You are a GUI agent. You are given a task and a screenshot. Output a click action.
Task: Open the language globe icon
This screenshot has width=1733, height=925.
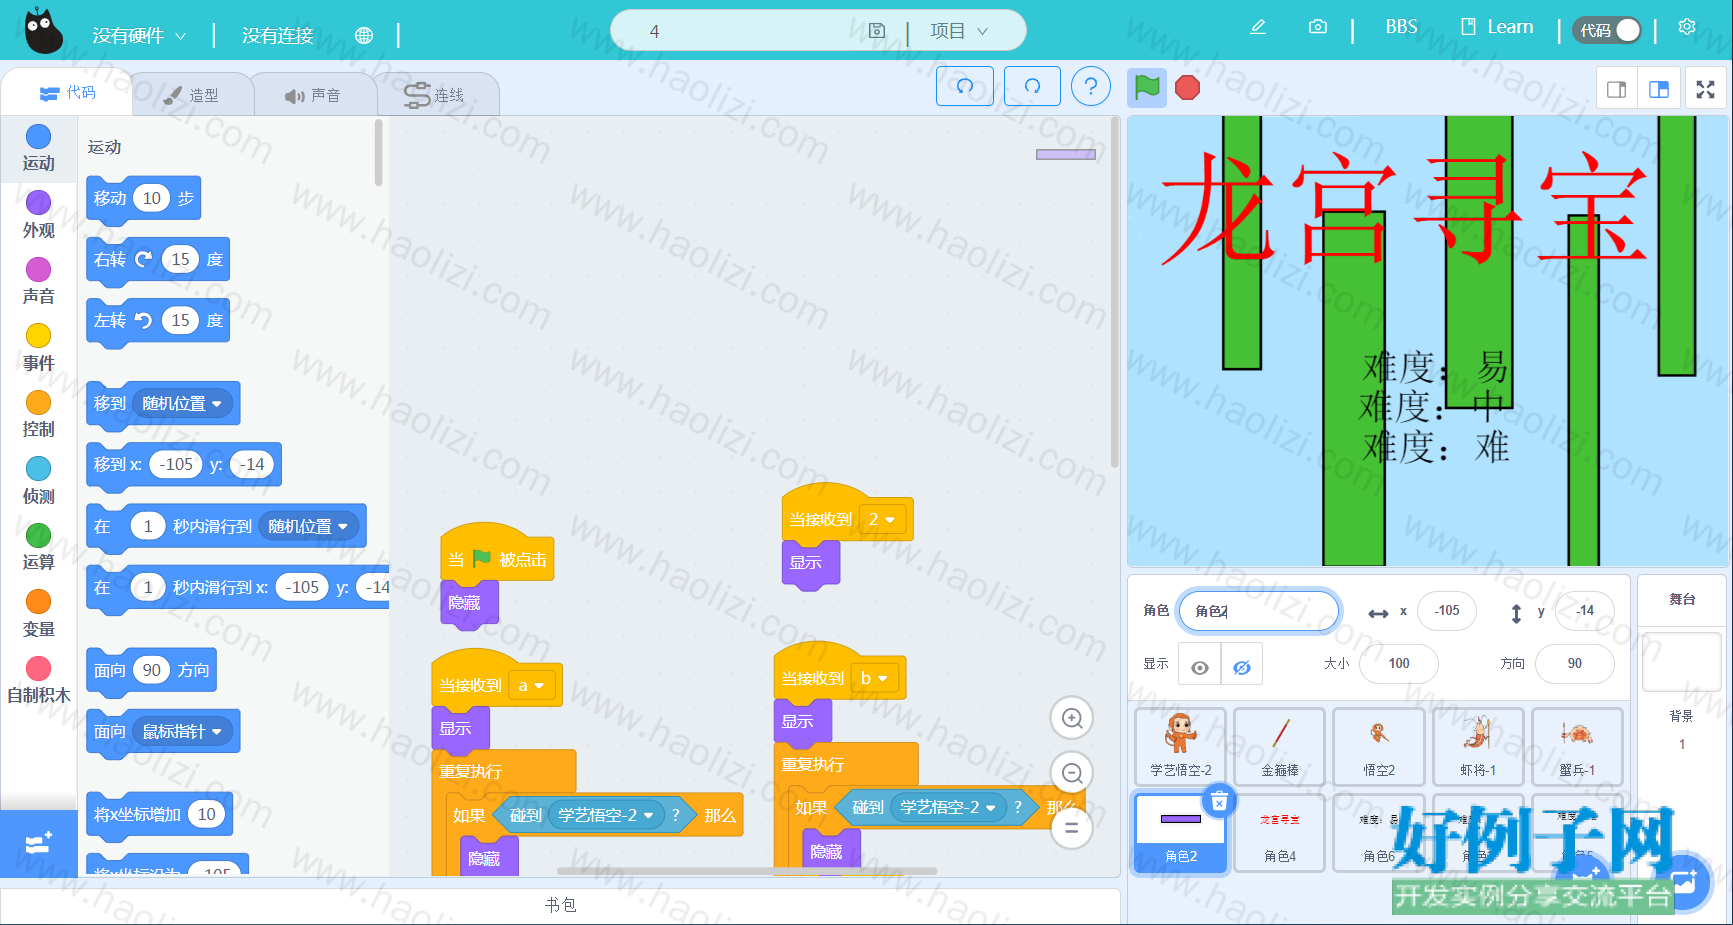364,35
